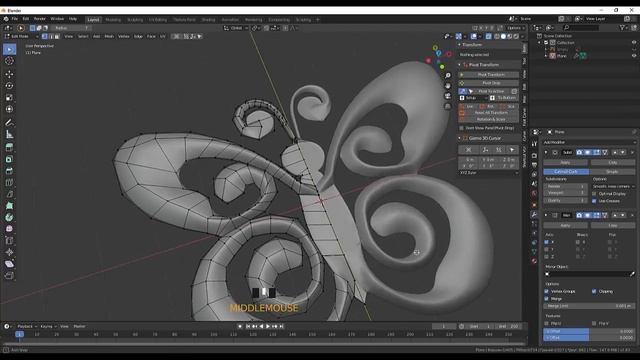Click the Play animation button in the timeline
The width and height of the screenshot is (640, 360).
coord(268,326)
